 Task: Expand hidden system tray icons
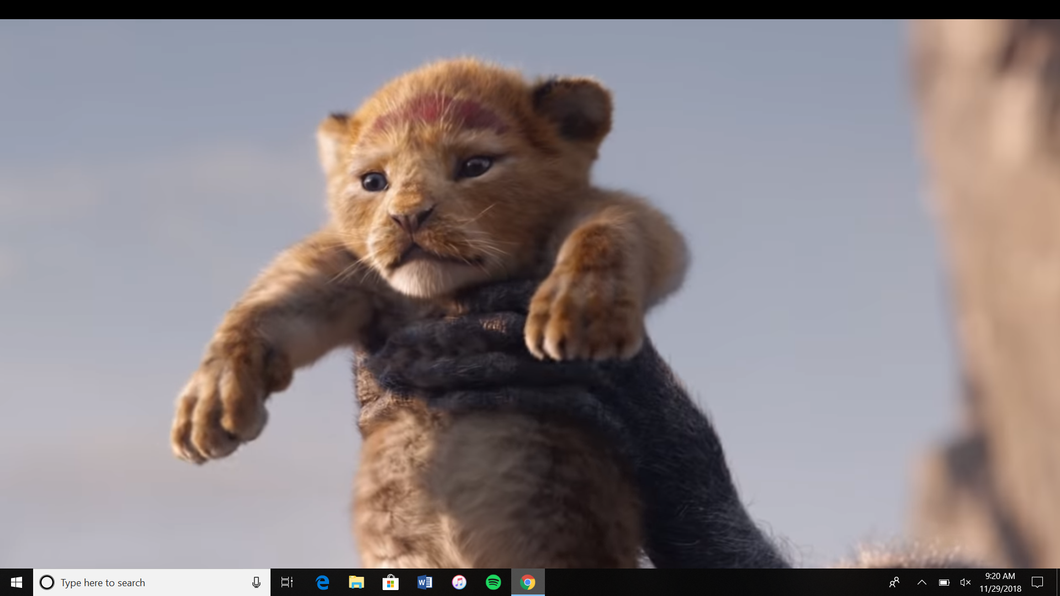click(x=920, y=582)
